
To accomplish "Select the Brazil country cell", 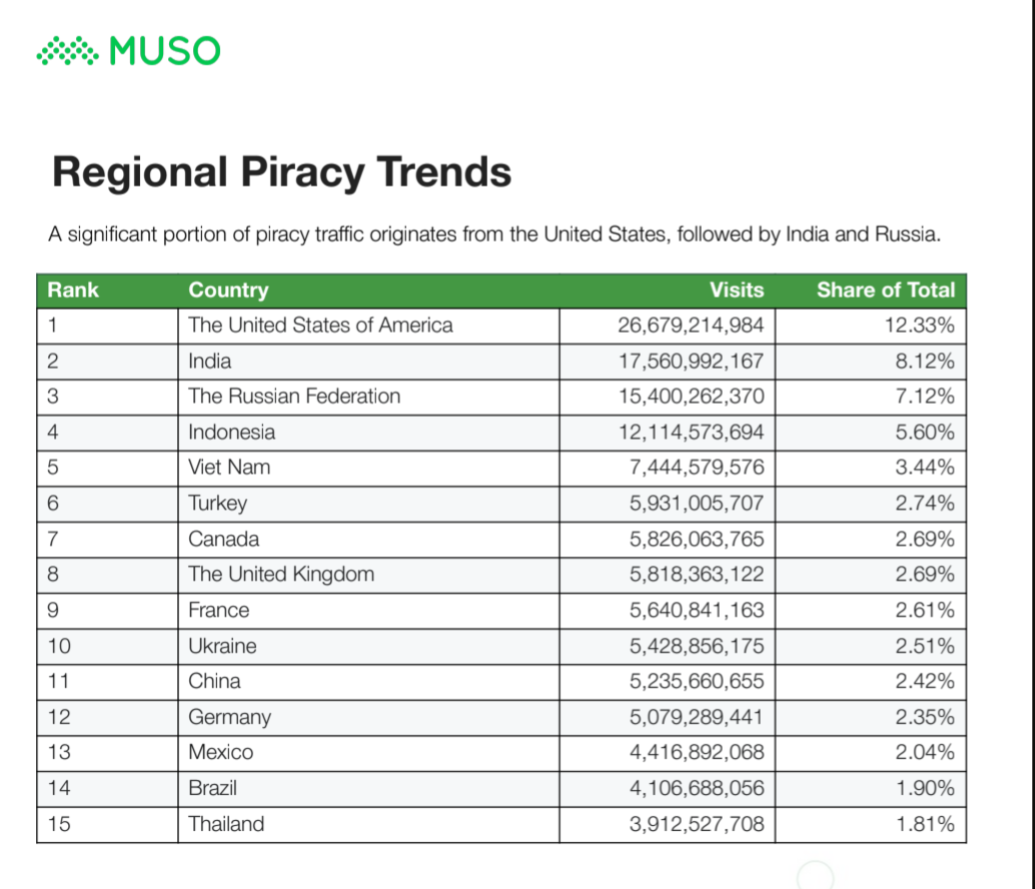I will point(212,788).
